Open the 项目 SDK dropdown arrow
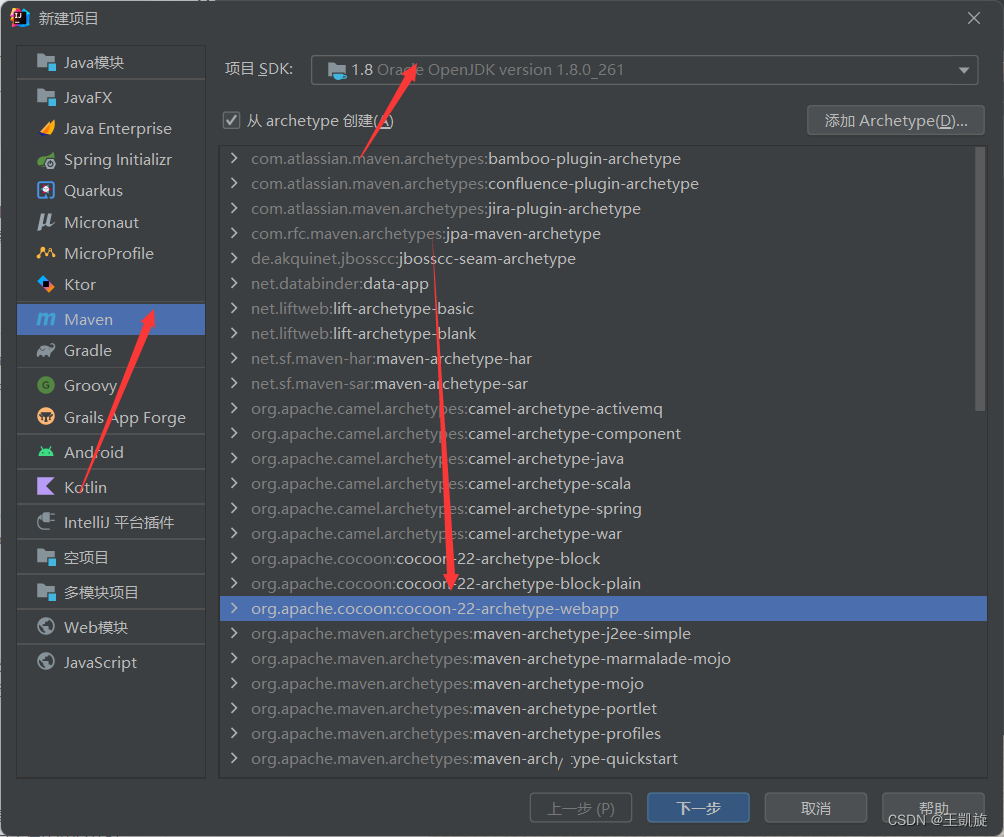This screenshot has height=837, width=1004. [964, 70]
